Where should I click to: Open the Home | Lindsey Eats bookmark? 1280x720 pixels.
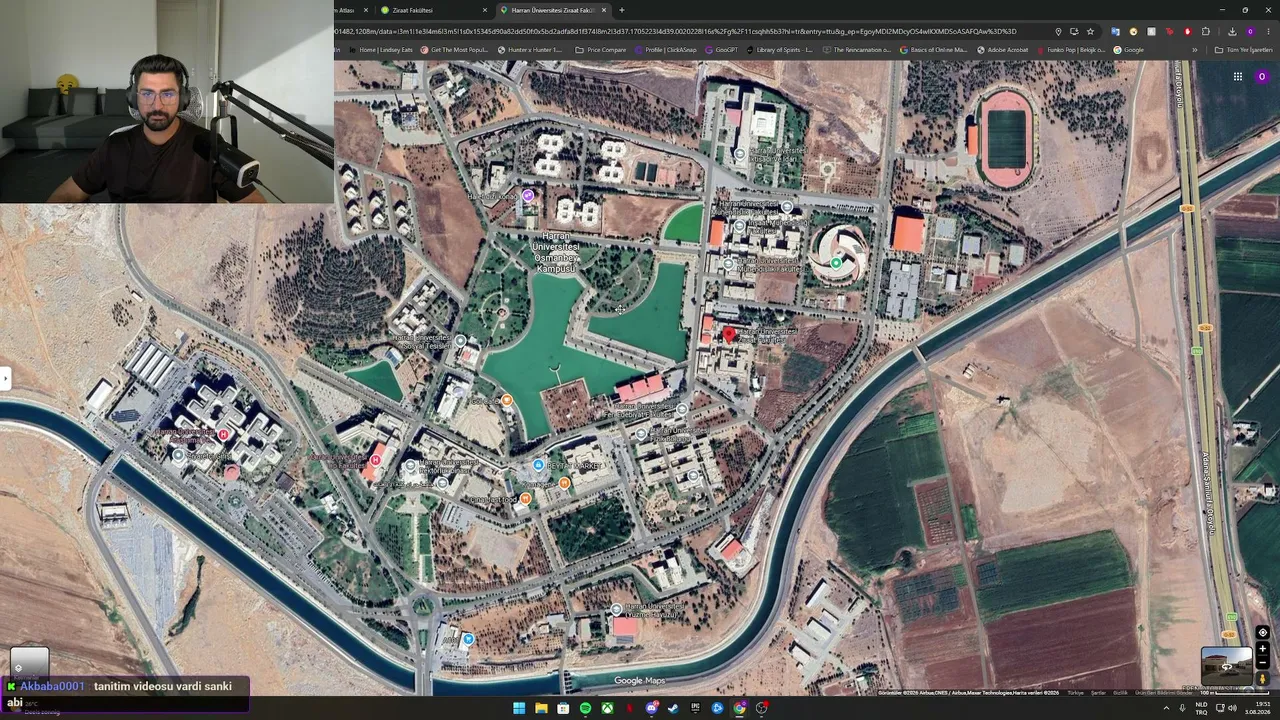381,50
